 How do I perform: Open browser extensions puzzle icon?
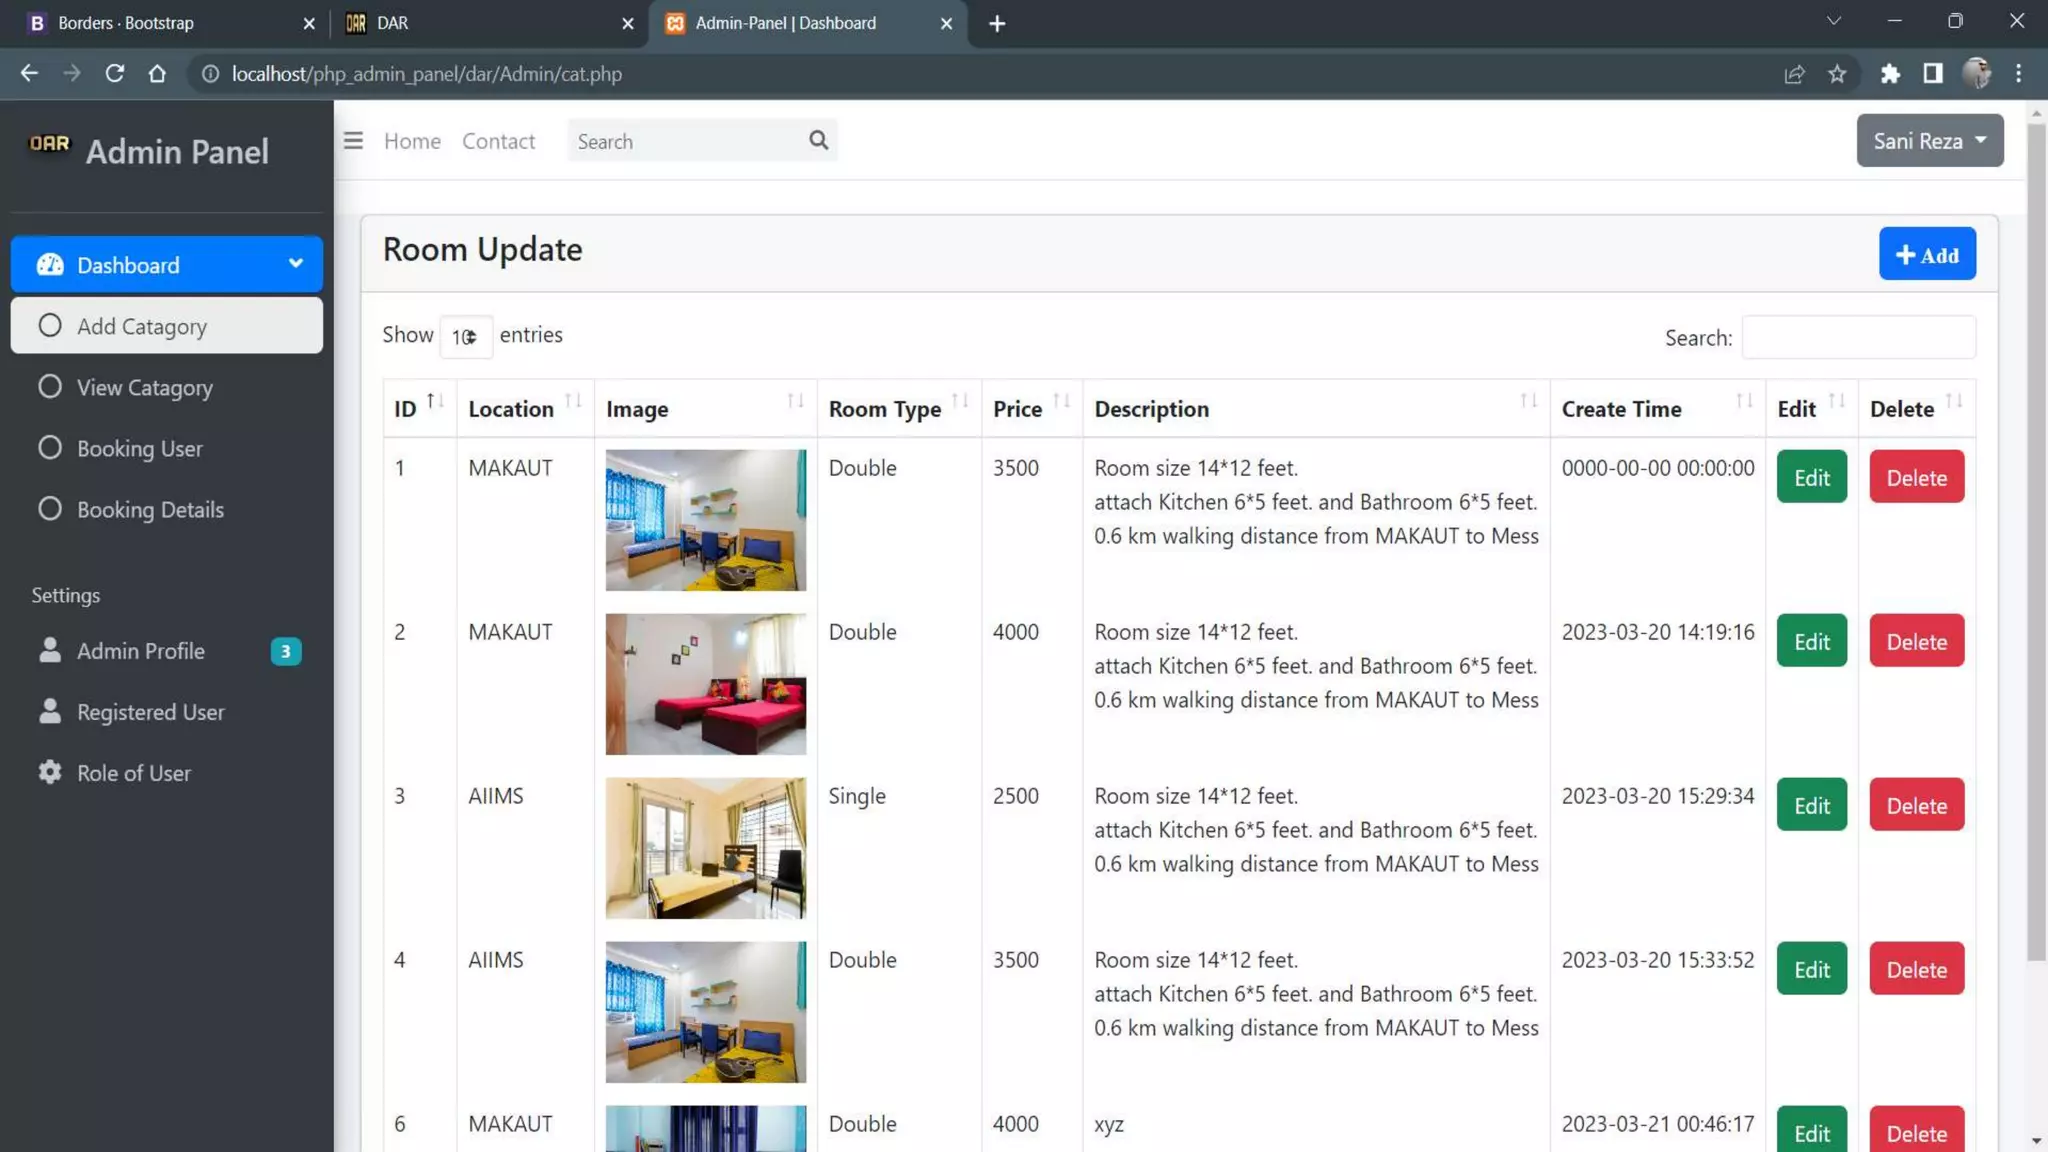(1889, 74)
